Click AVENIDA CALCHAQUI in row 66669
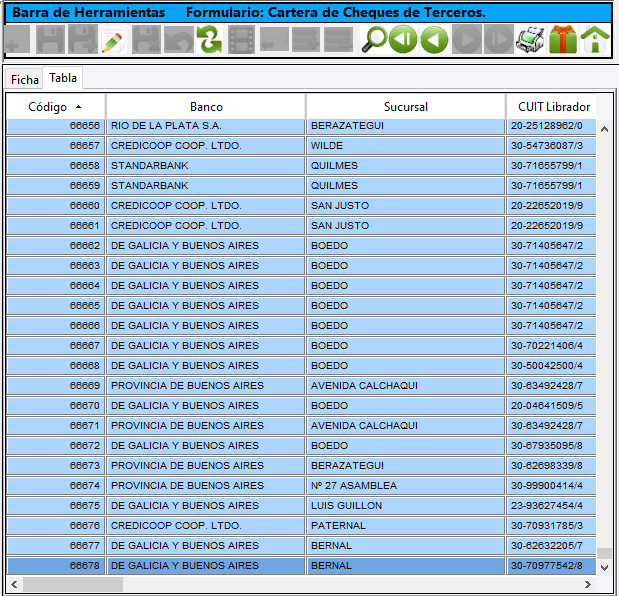Image resolution: width=619 pixels, height=596 pixels. pyautogui.click(x=405, y=386)
